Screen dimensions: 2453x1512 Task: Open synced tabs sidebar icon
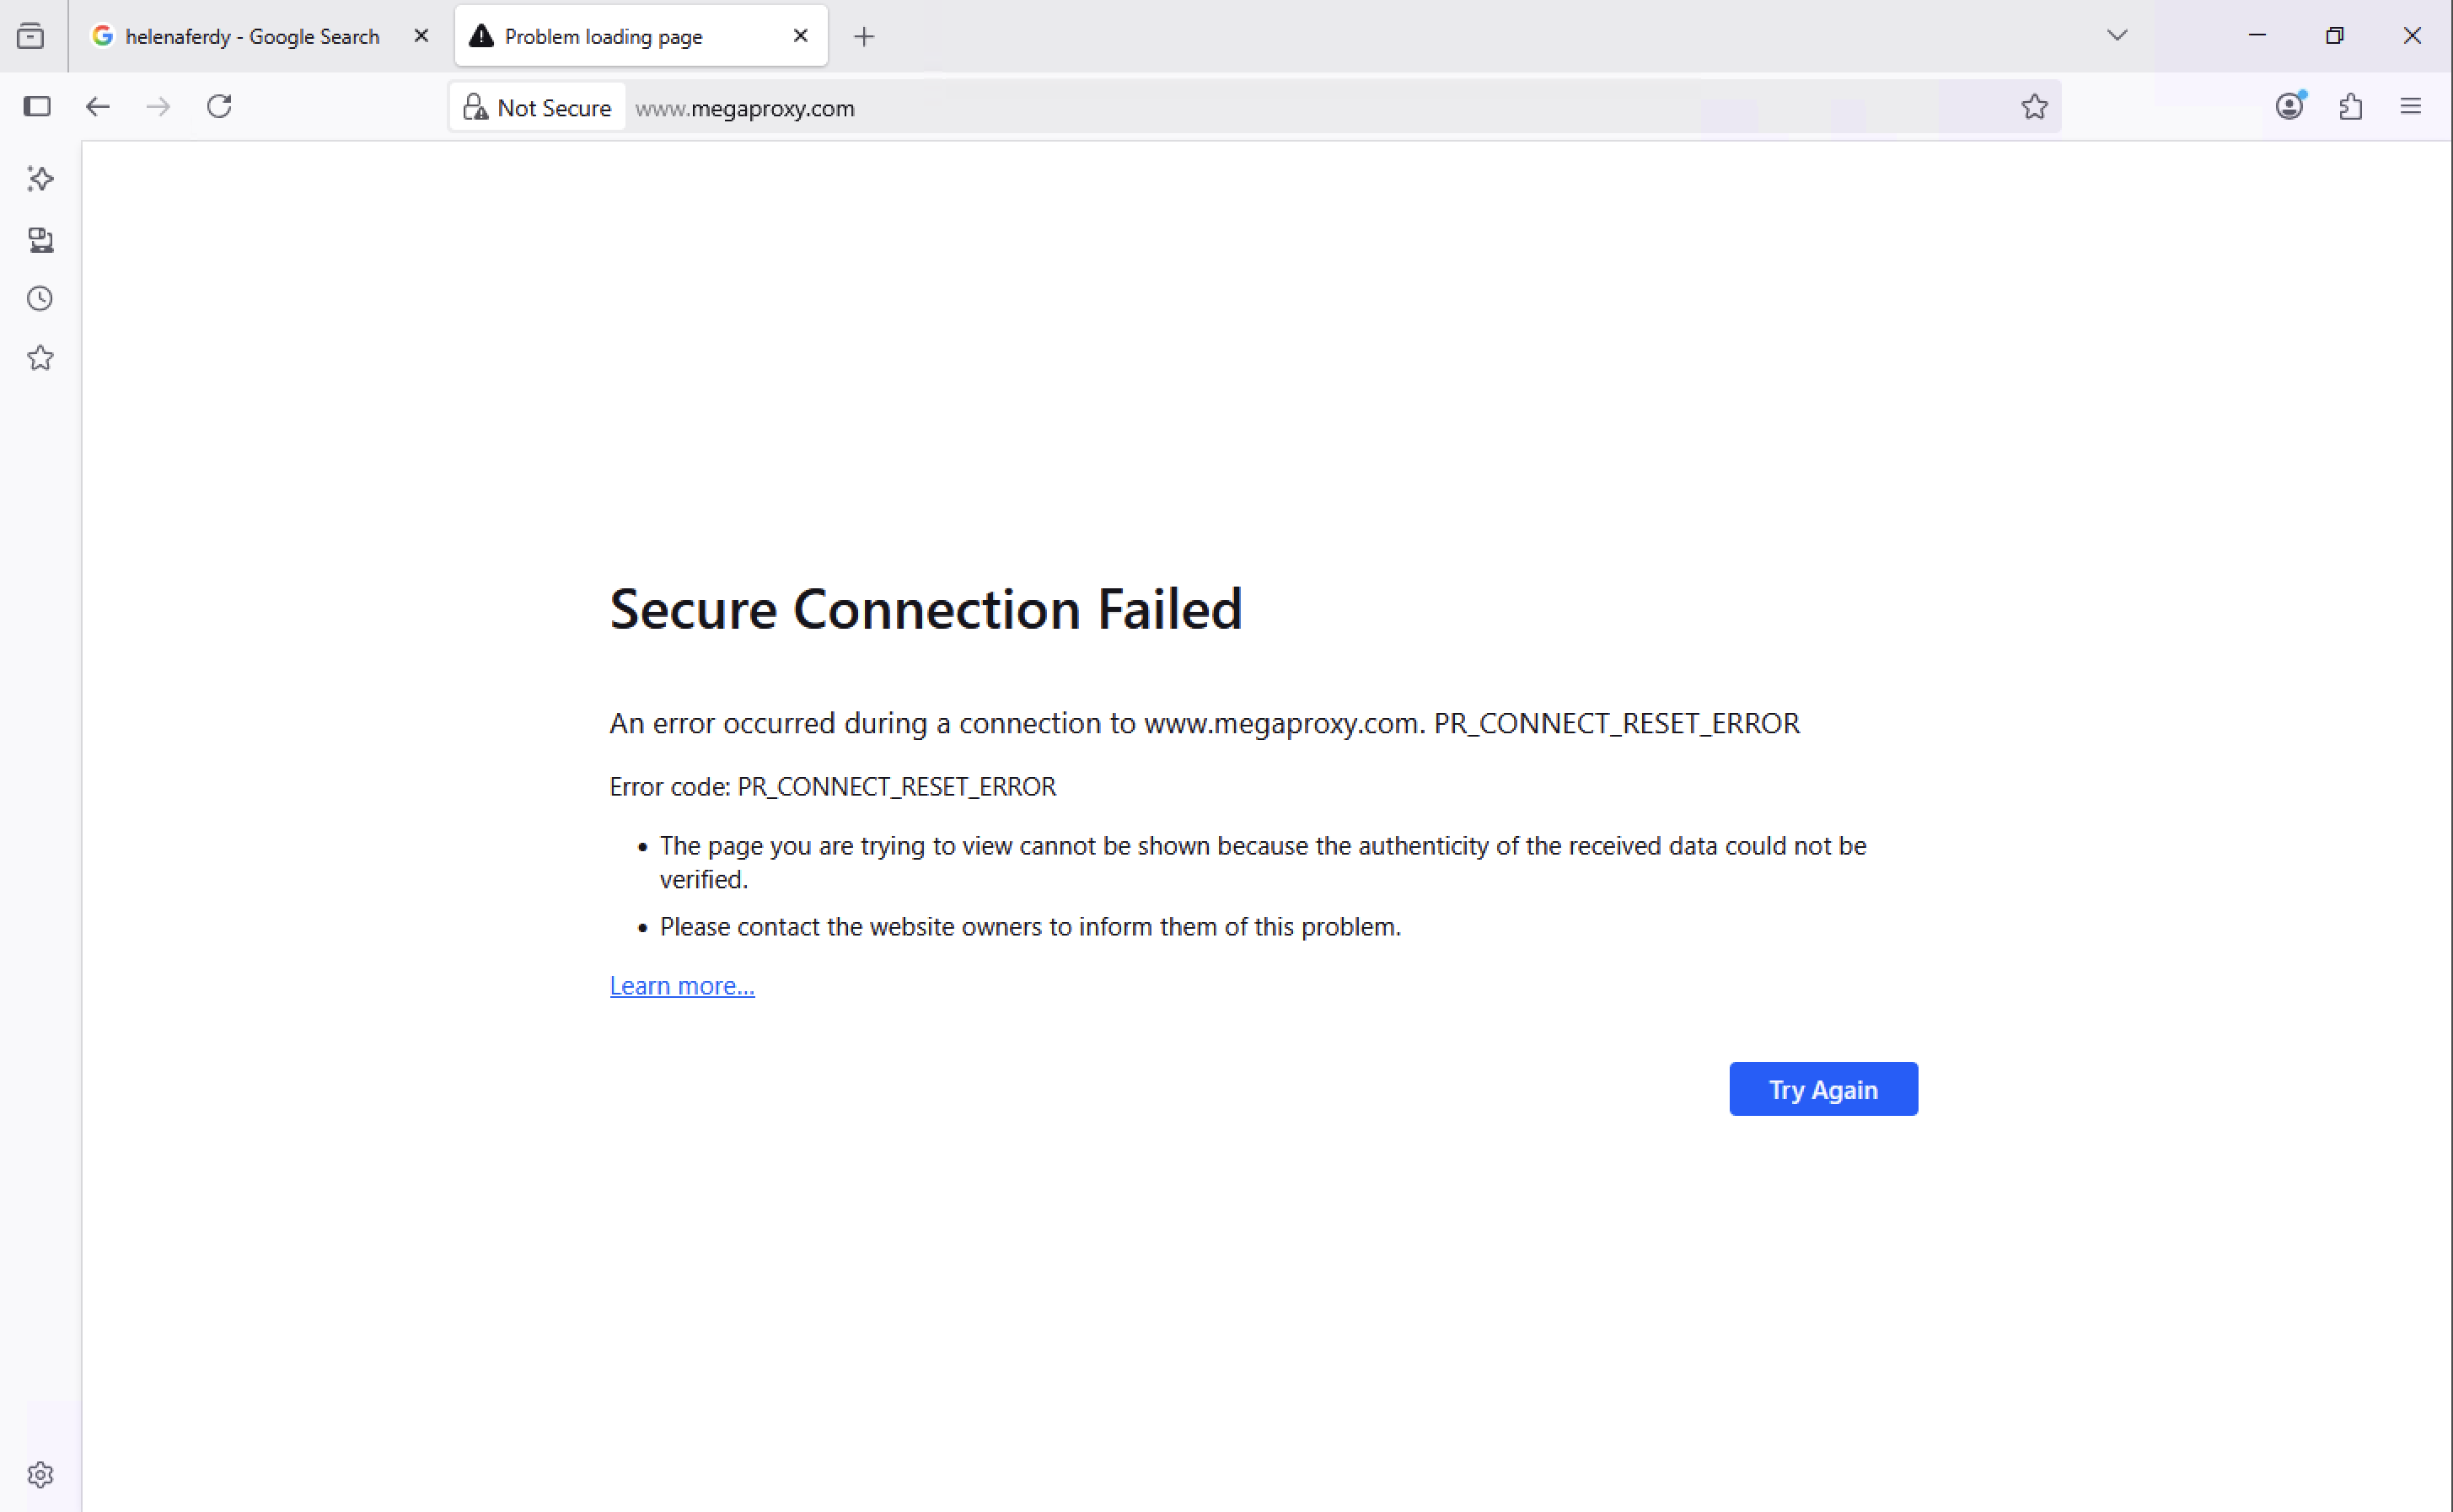pos(40,240)
